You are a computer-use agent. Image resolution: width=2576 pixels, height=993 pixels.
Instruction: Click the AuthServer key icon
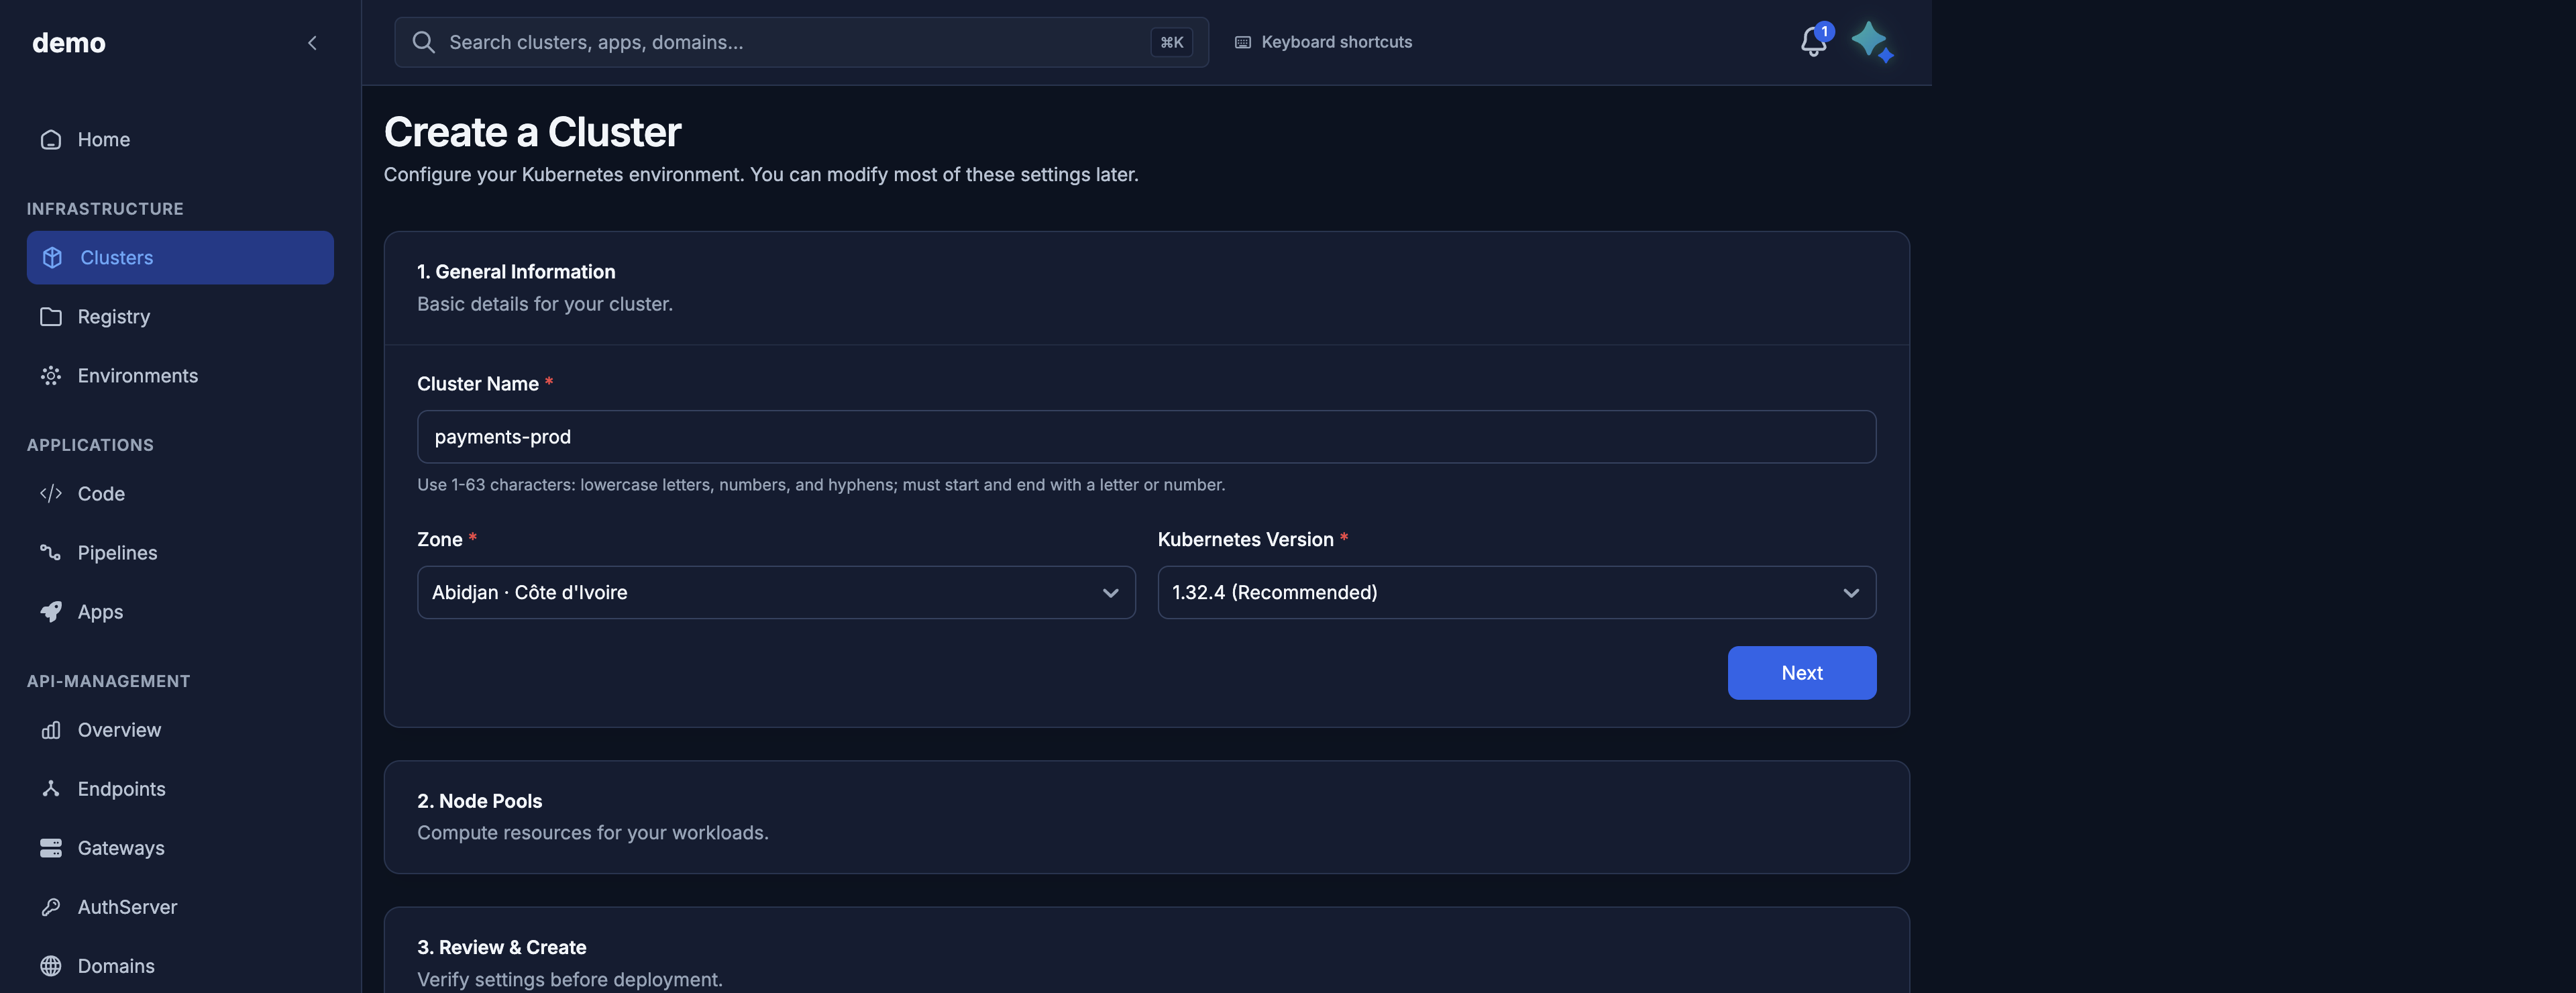click(x=51, y=907)
